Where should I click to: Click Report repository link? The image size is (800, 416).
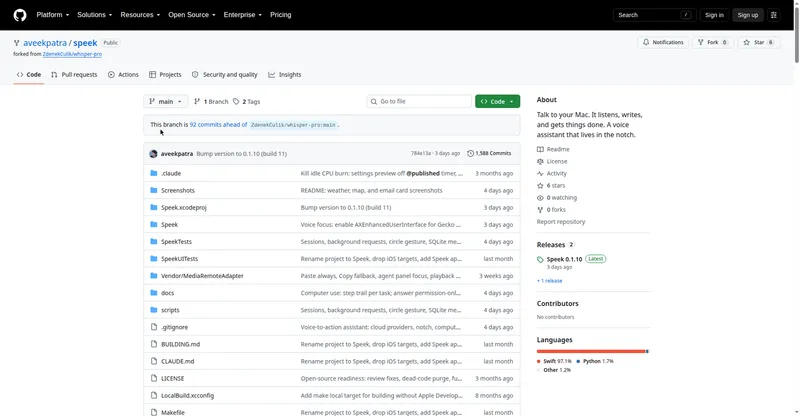pyautogui.click(x=561, y=222)
